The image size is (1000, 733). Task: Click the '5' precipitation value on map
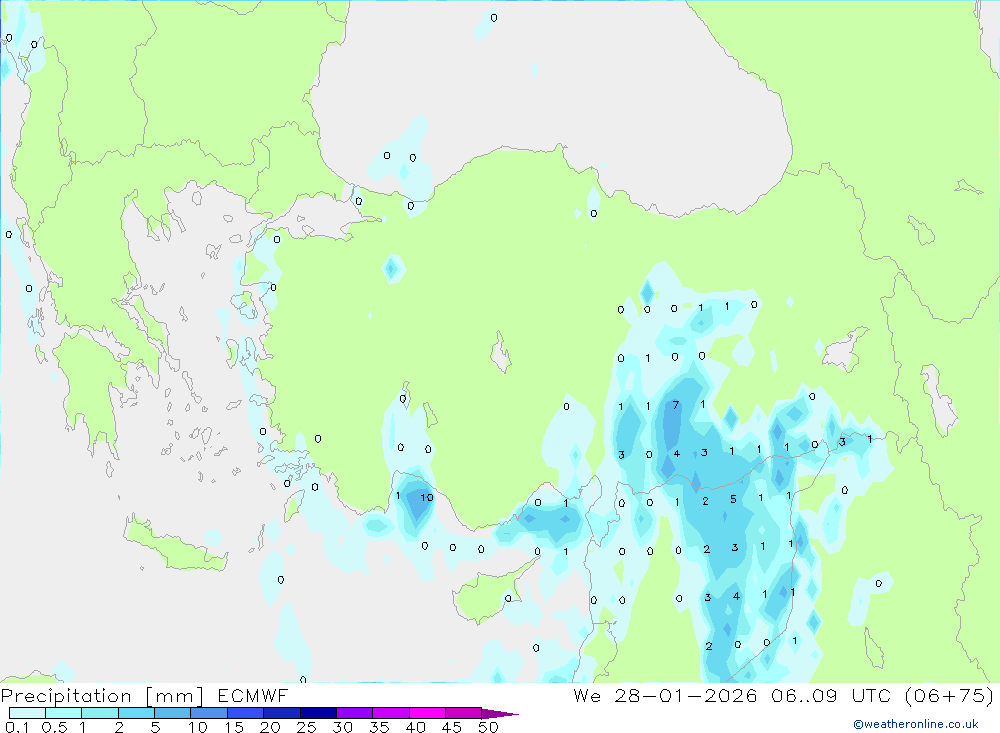pyautogui.click(x=733, y=499)
